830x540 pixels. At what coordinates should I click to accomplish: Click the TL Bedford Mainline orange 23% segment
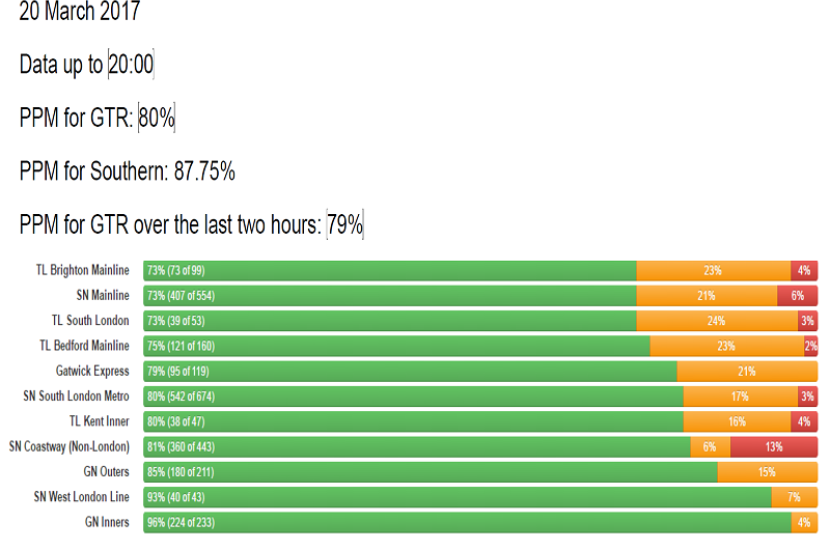coord(727,346)
